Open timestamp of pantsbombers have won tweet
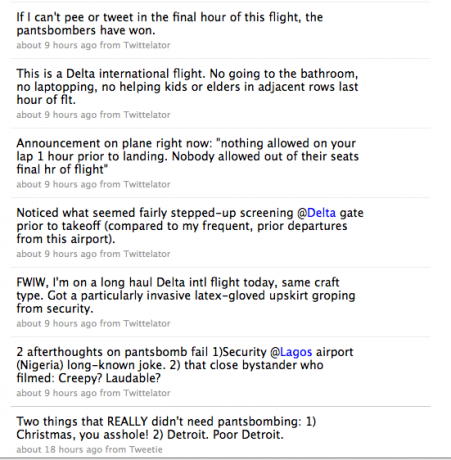The height and width of the screenshot is (460, 451). [57, 45]
